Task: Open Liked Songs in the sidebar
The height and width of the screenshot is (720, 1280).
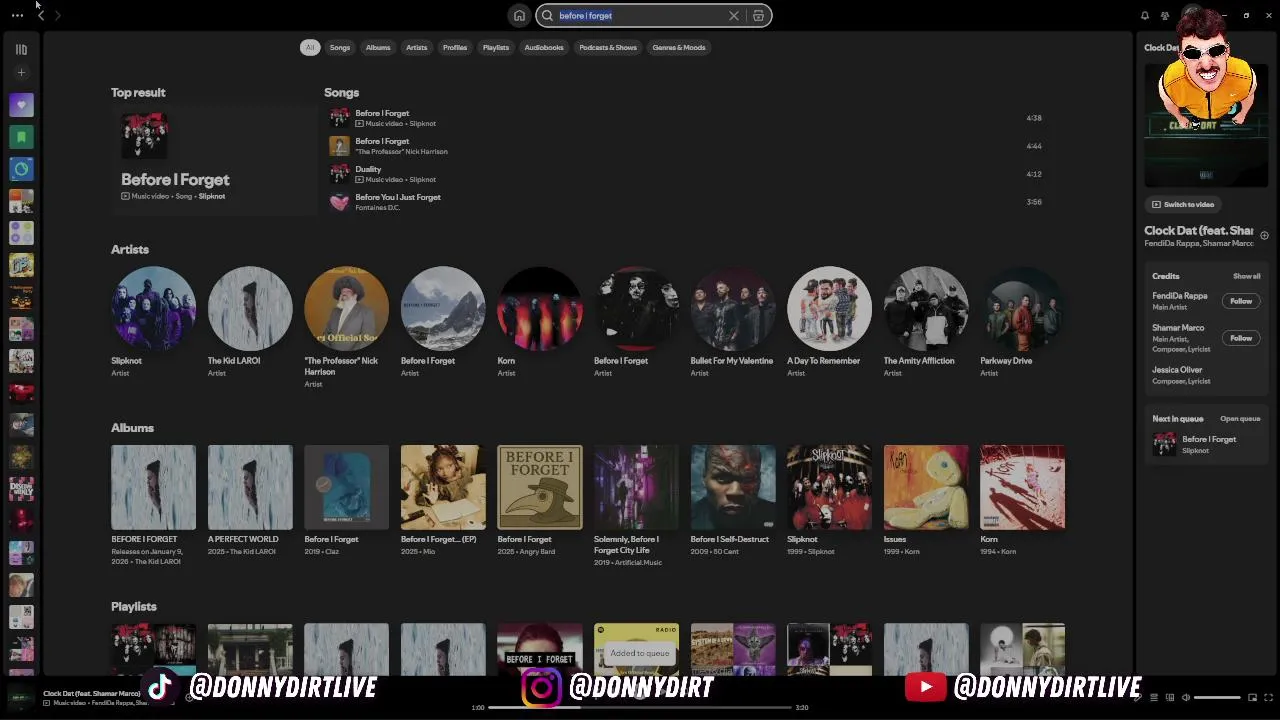Action: [x=21, y=105]
